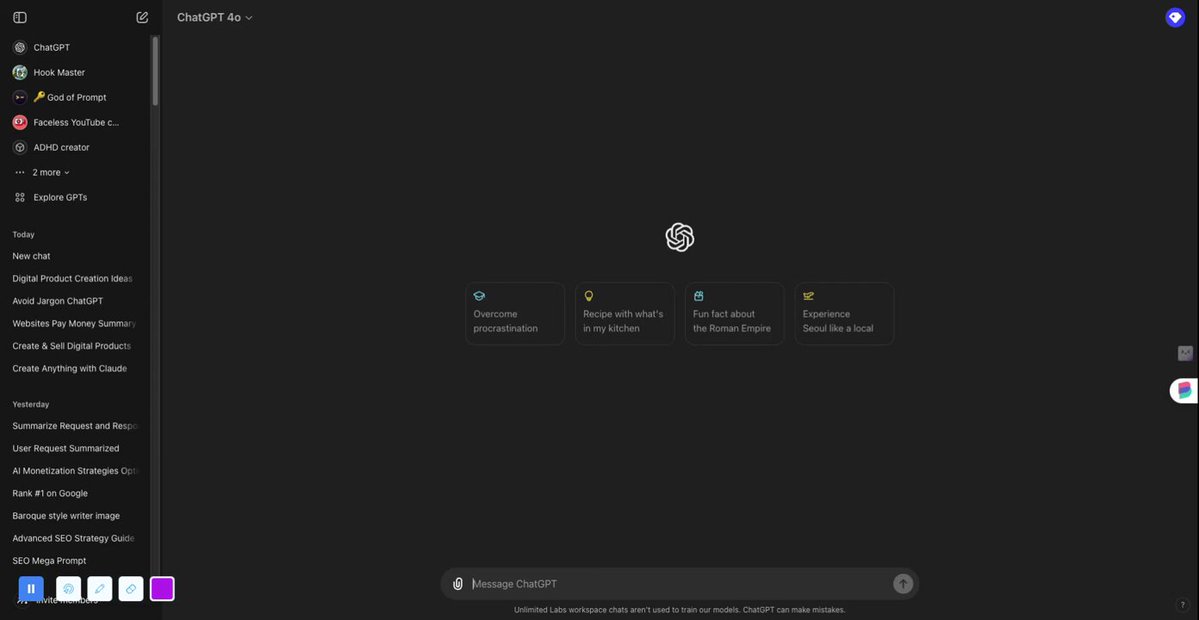Open 'Websites Pay Money Summary' chat
This screenshot has width=1199, height=620.
pyautogui.click(x=74, y=323)
